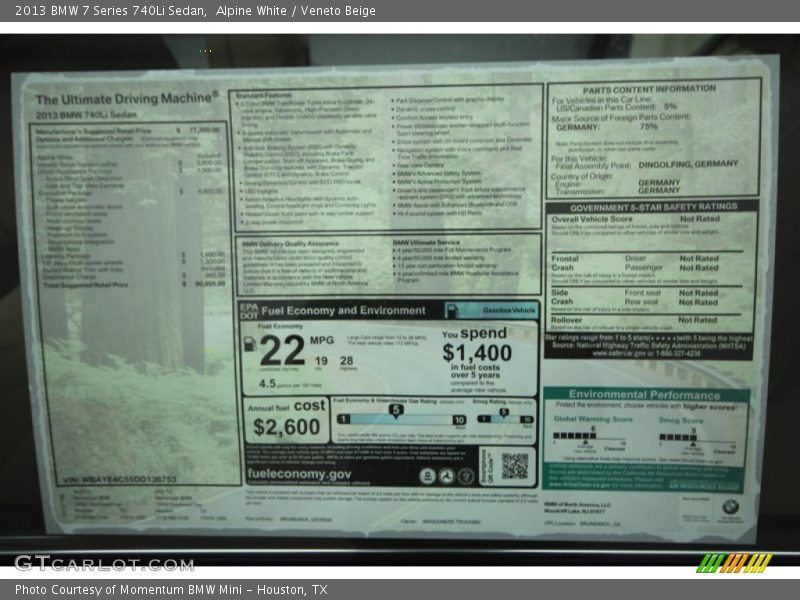Click the BMW roundel logo on the sticker
Image resolution: width=800 pixels, height=600 pixels.
(730, 507)
